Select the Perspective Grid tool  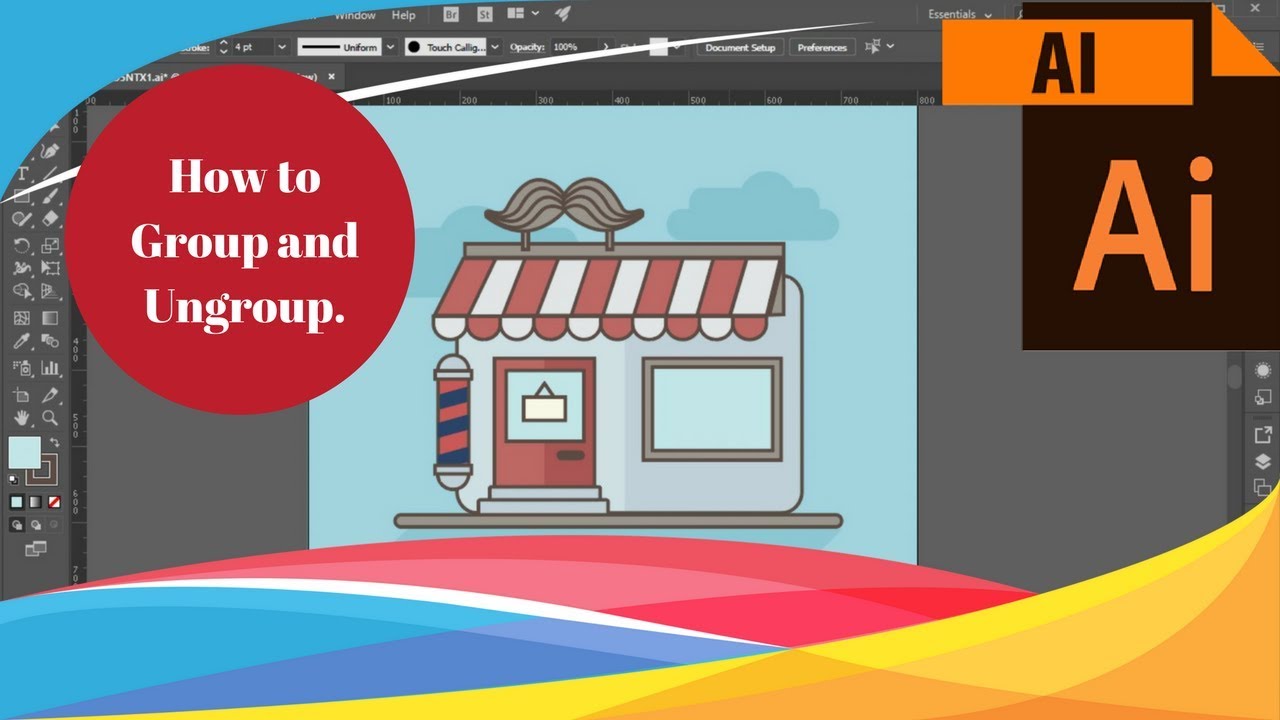pos(49,291)
